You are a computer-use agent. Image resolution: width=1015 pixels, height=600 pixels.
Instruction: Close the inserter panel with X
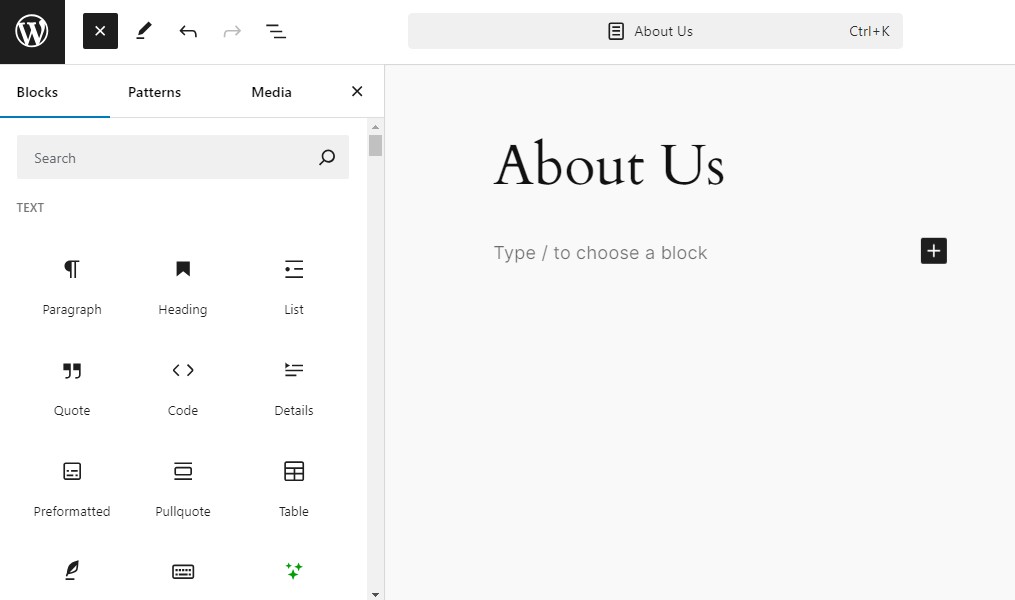point(357,91)
